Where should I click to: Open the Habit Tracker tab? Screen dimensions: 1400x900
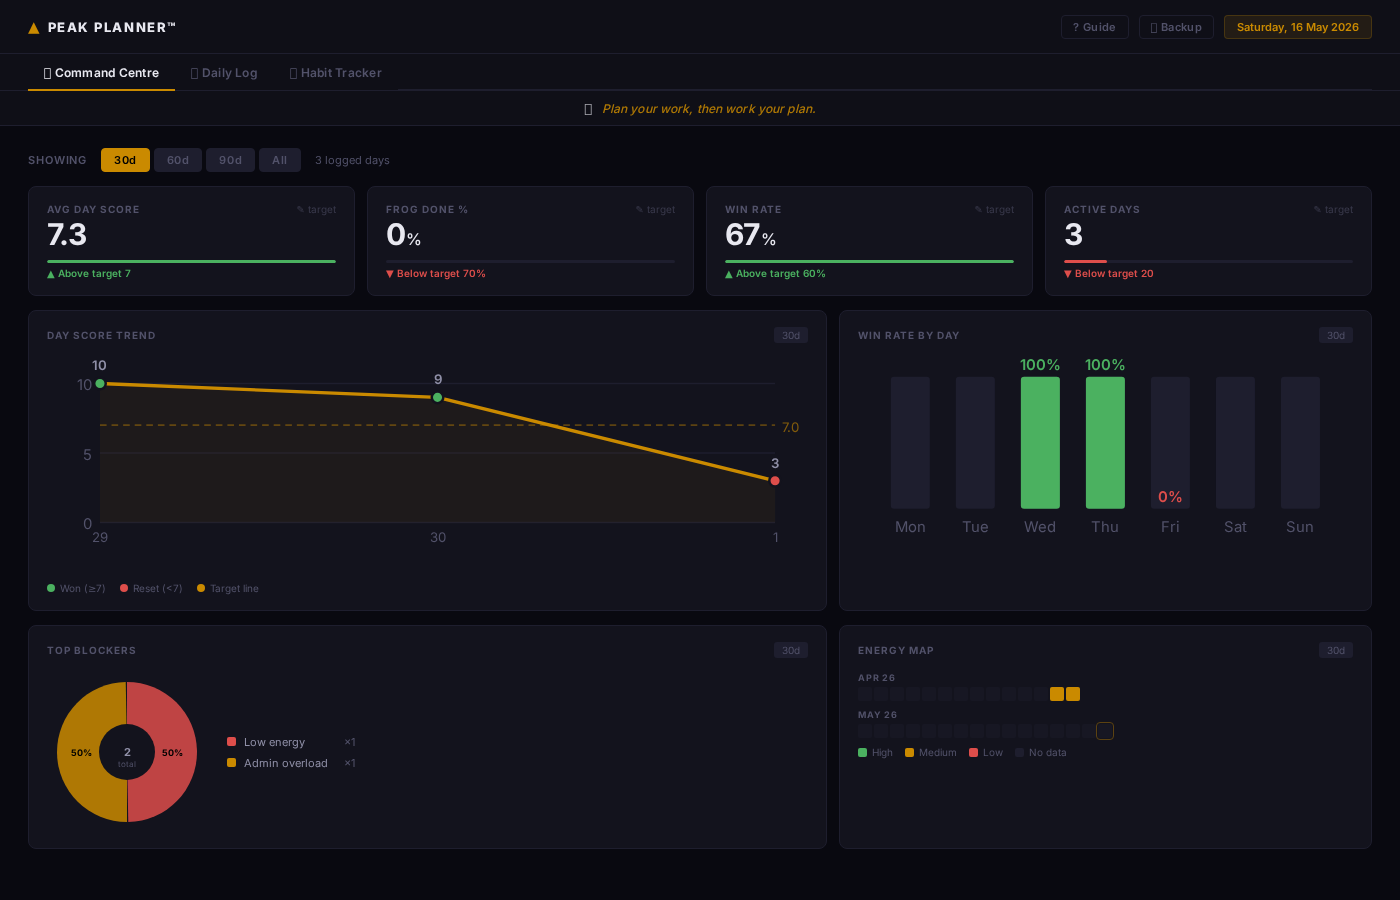[335, 73]
